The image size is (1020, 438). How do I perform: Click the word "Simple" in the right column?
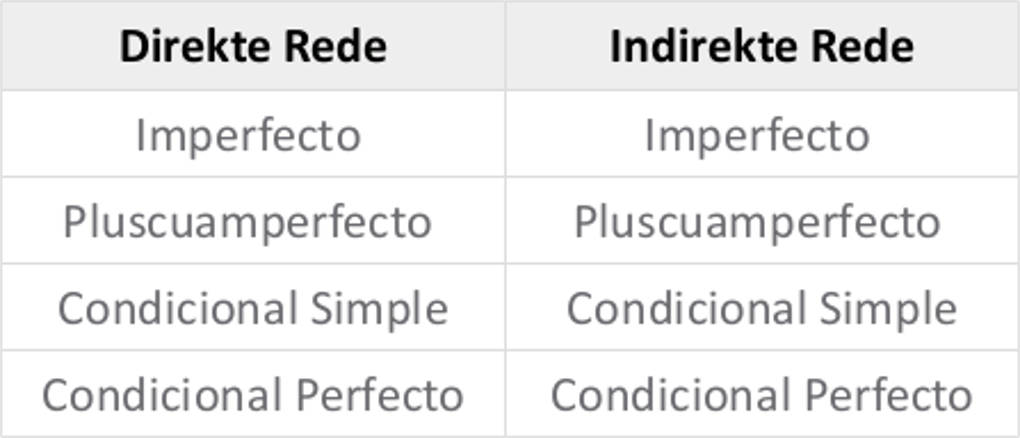[888, 309]
